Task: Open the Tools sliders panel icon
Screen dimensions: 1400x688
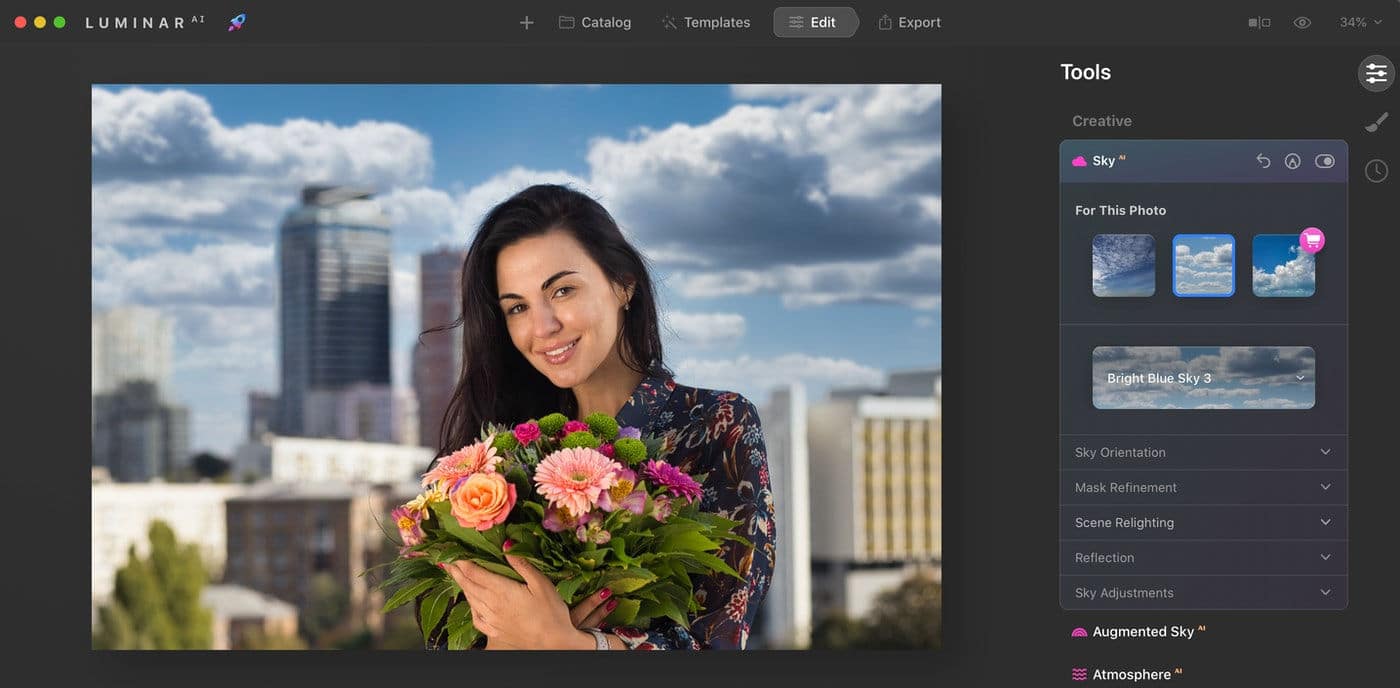Action: coord(1376,73)
